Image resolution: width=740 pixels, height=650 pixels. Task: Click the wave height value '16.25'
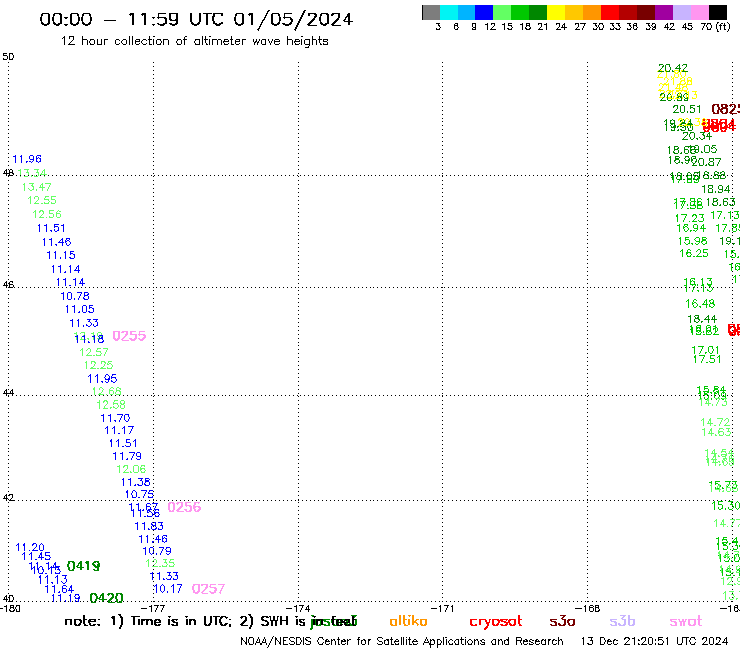point(694,253)
